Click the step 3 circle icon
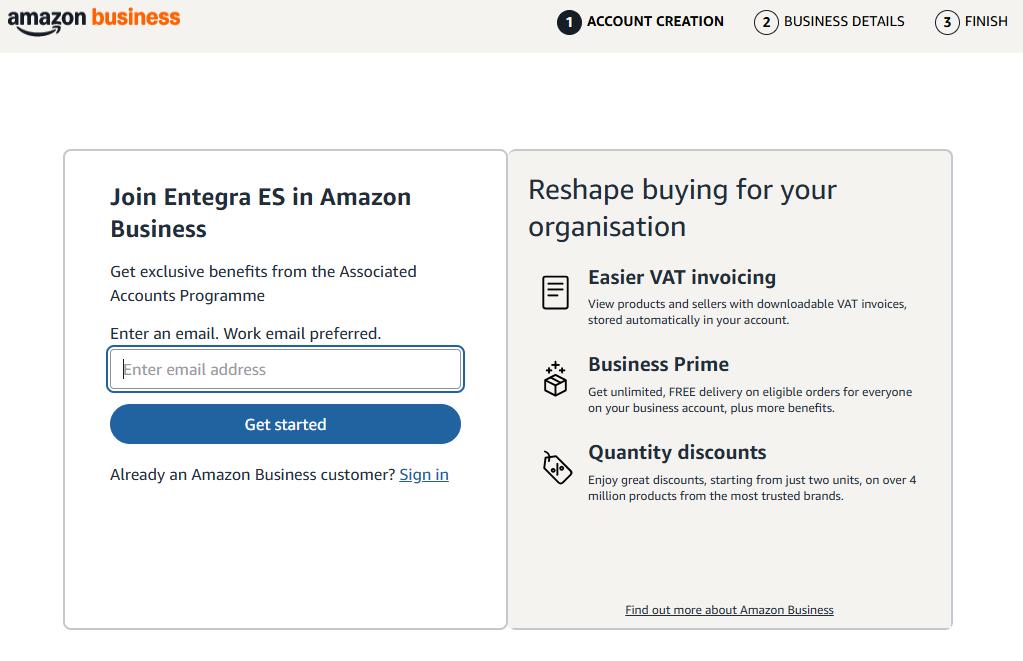Viewport: 1023px width, 661px height. click(x=947, y=22)
